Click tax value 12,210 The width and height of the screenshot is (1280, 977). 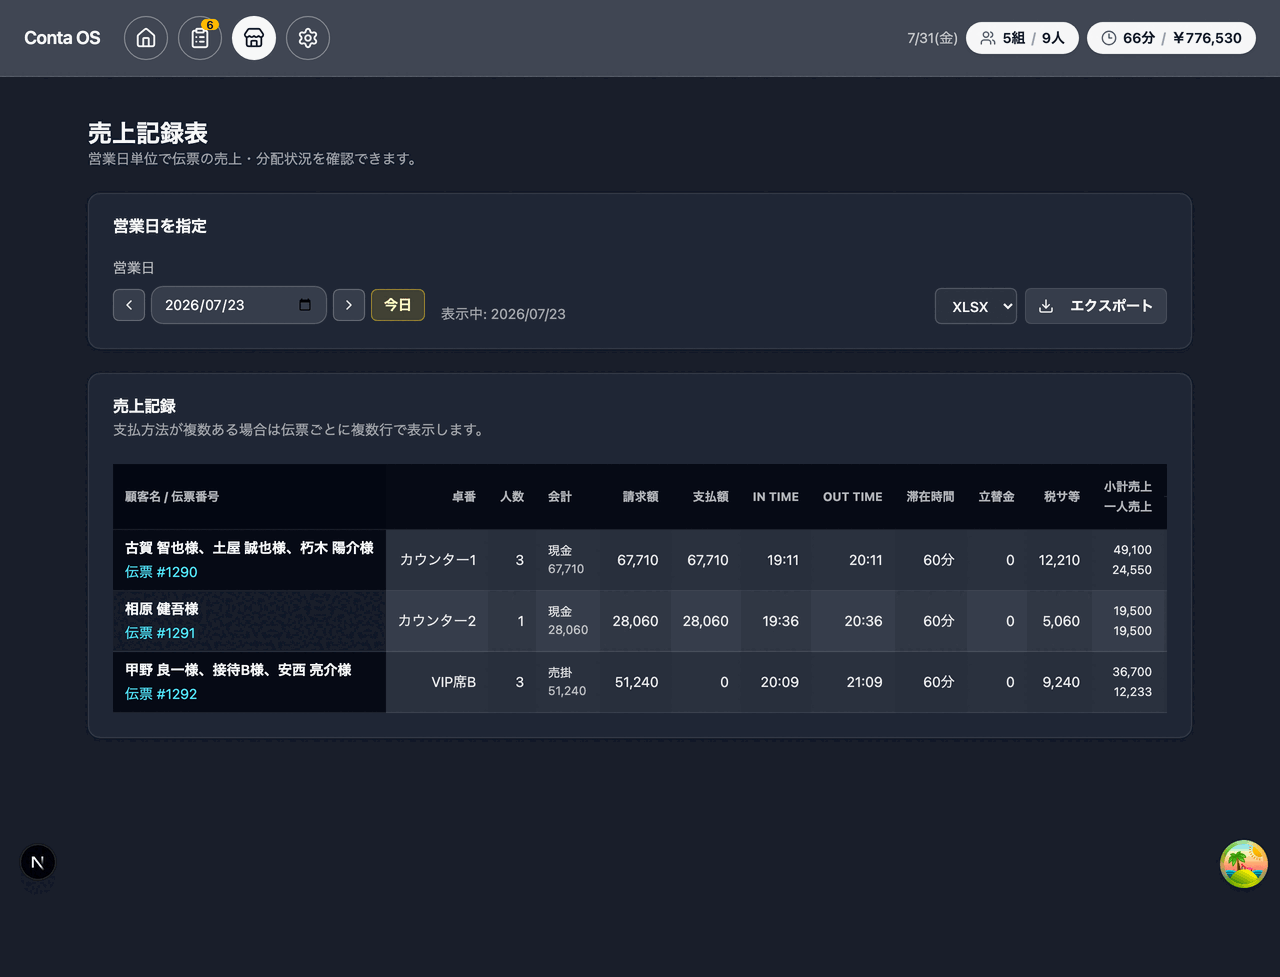tap(1060, 560)
